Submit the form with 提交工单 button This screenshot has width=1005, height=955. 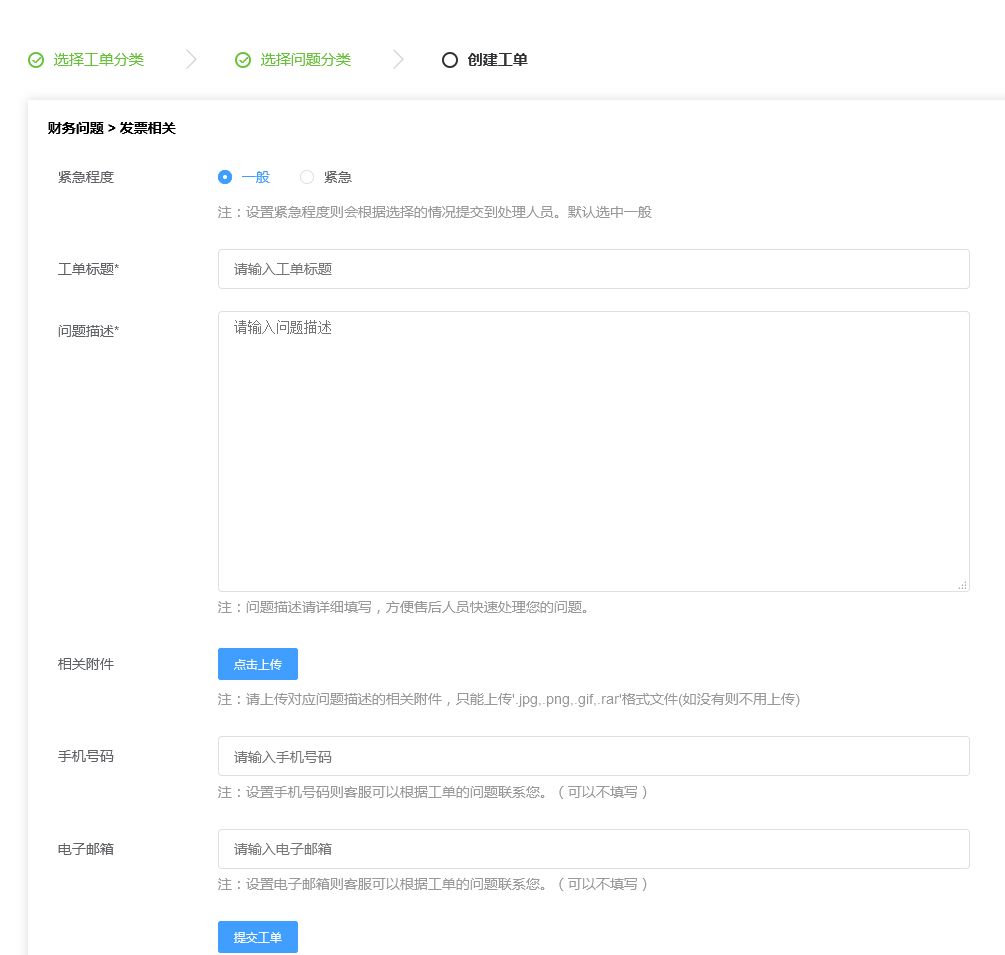point(258,937)
